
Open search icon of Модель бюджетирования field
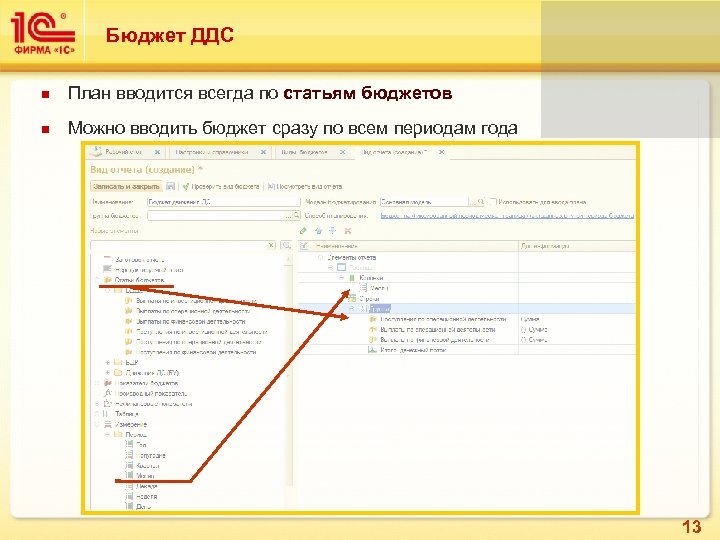tap(480, 202)
